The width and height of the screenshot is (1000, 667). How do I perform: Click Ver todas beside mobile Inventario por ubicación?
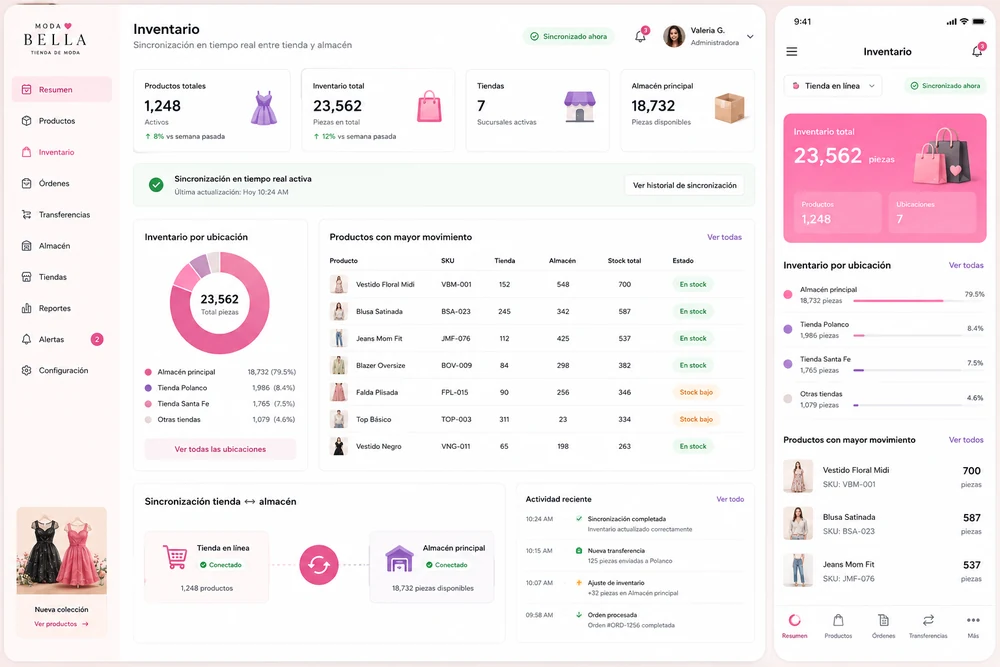[966, 265]
